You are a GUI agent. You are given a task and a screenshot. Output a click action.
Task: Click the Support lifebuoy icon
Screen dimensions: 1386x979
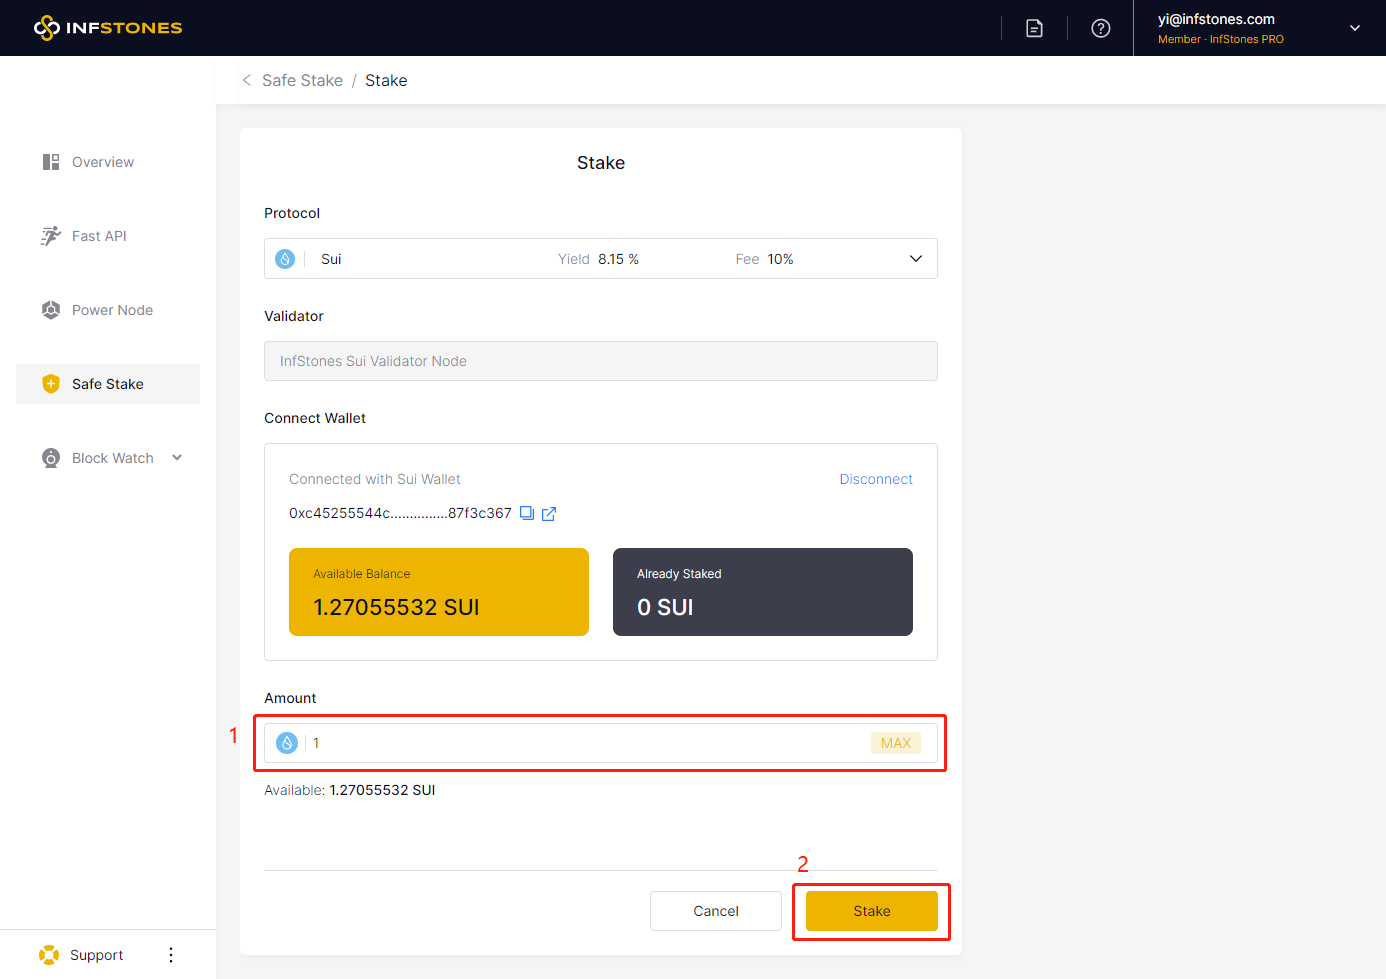[x=49, y=955]
